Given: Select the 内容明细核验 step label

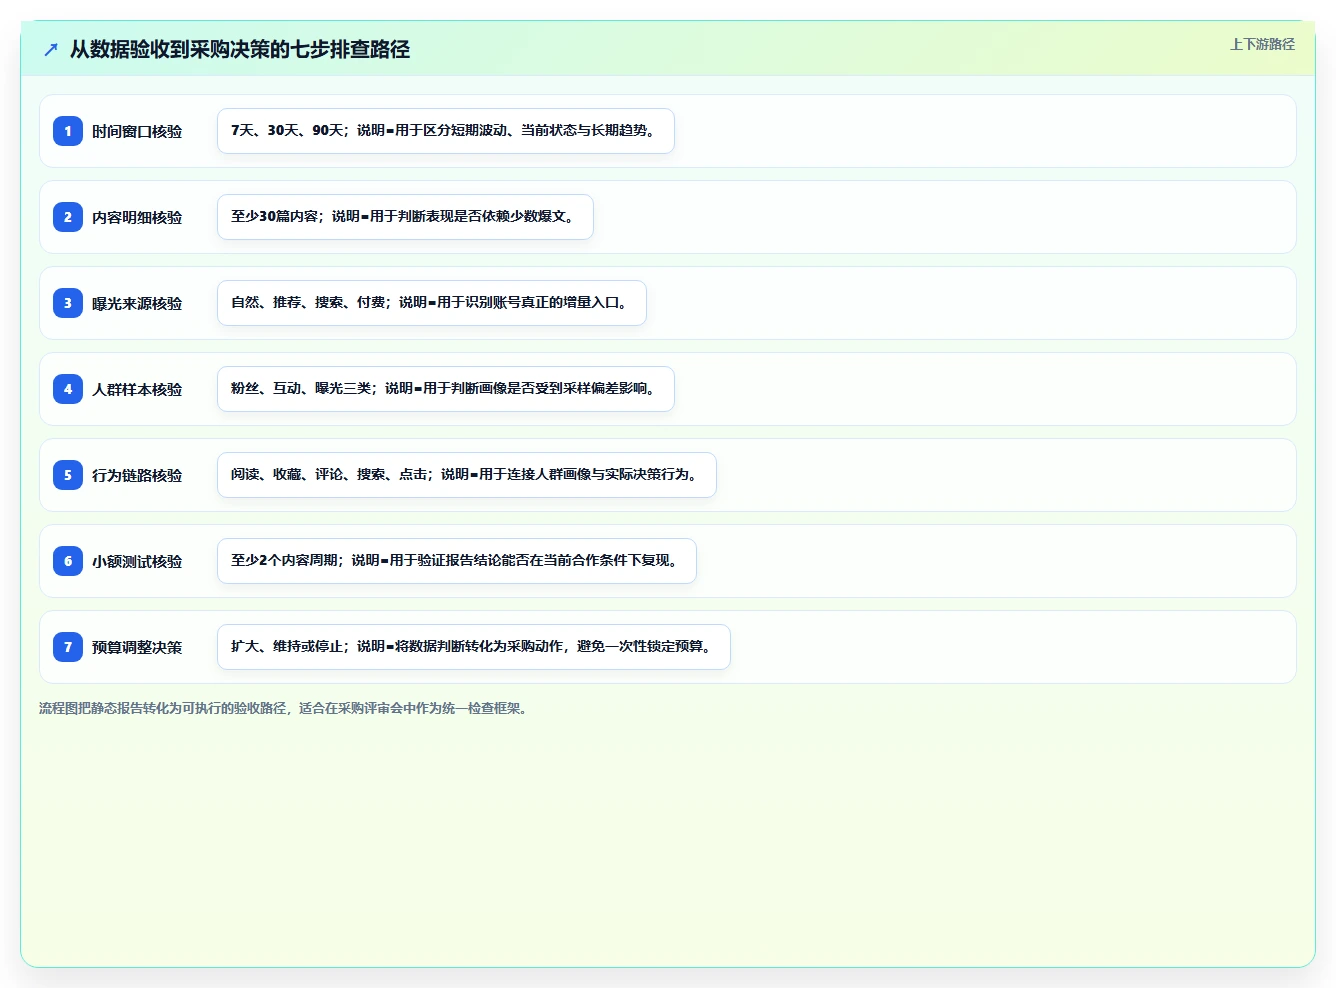Looking at the screenshot, I should [x=137, y=217].
